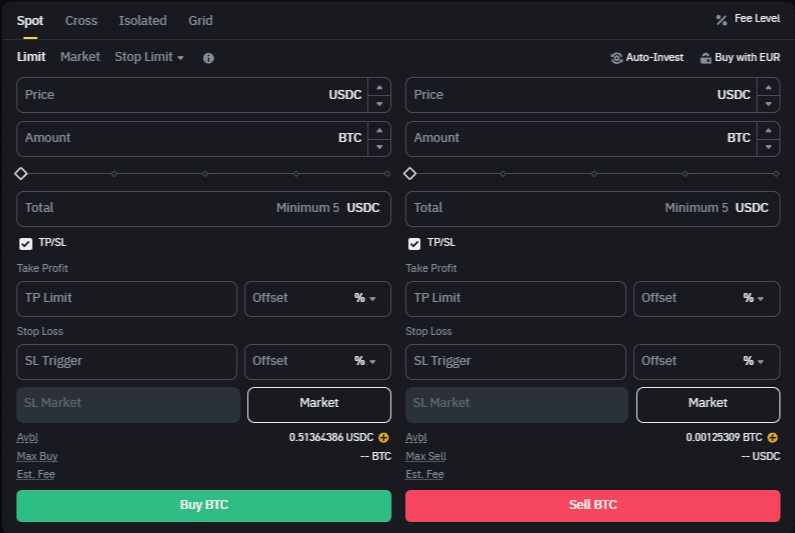Click the Fee Level percent icon

[721, 20]
